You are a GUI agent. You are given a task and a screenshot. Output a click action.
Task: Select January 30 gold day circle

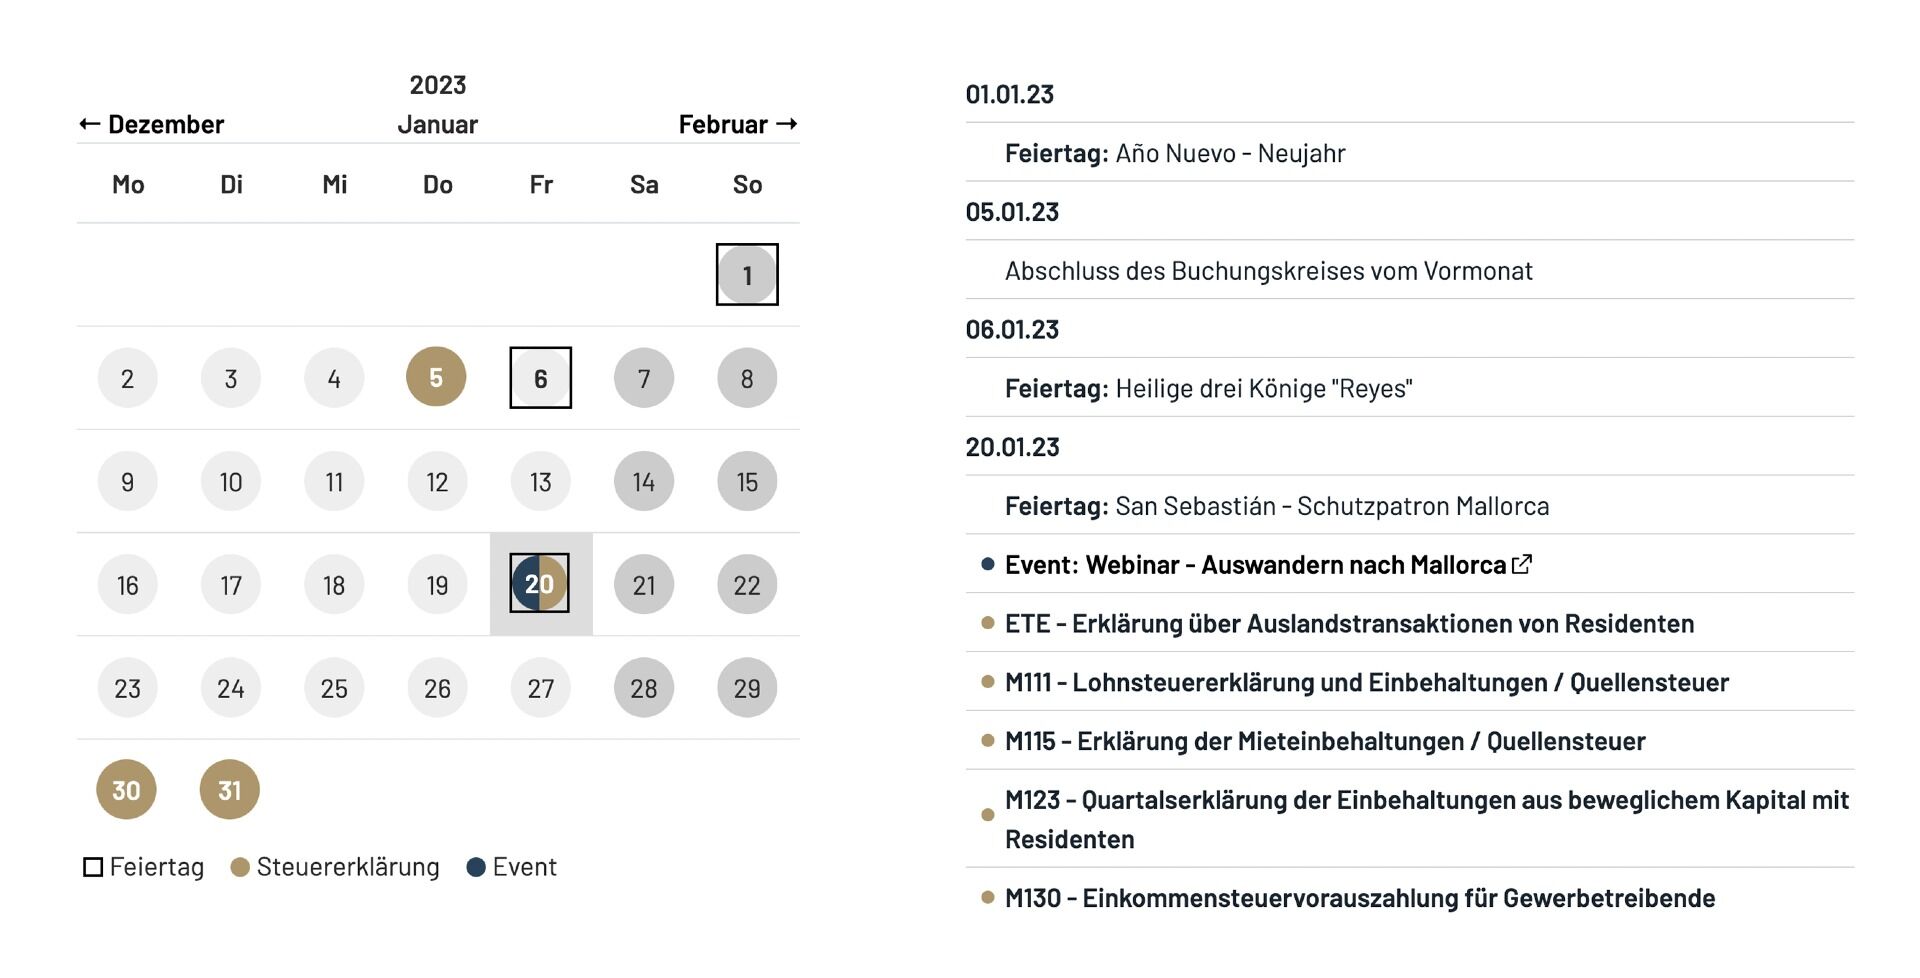[126, 790]
